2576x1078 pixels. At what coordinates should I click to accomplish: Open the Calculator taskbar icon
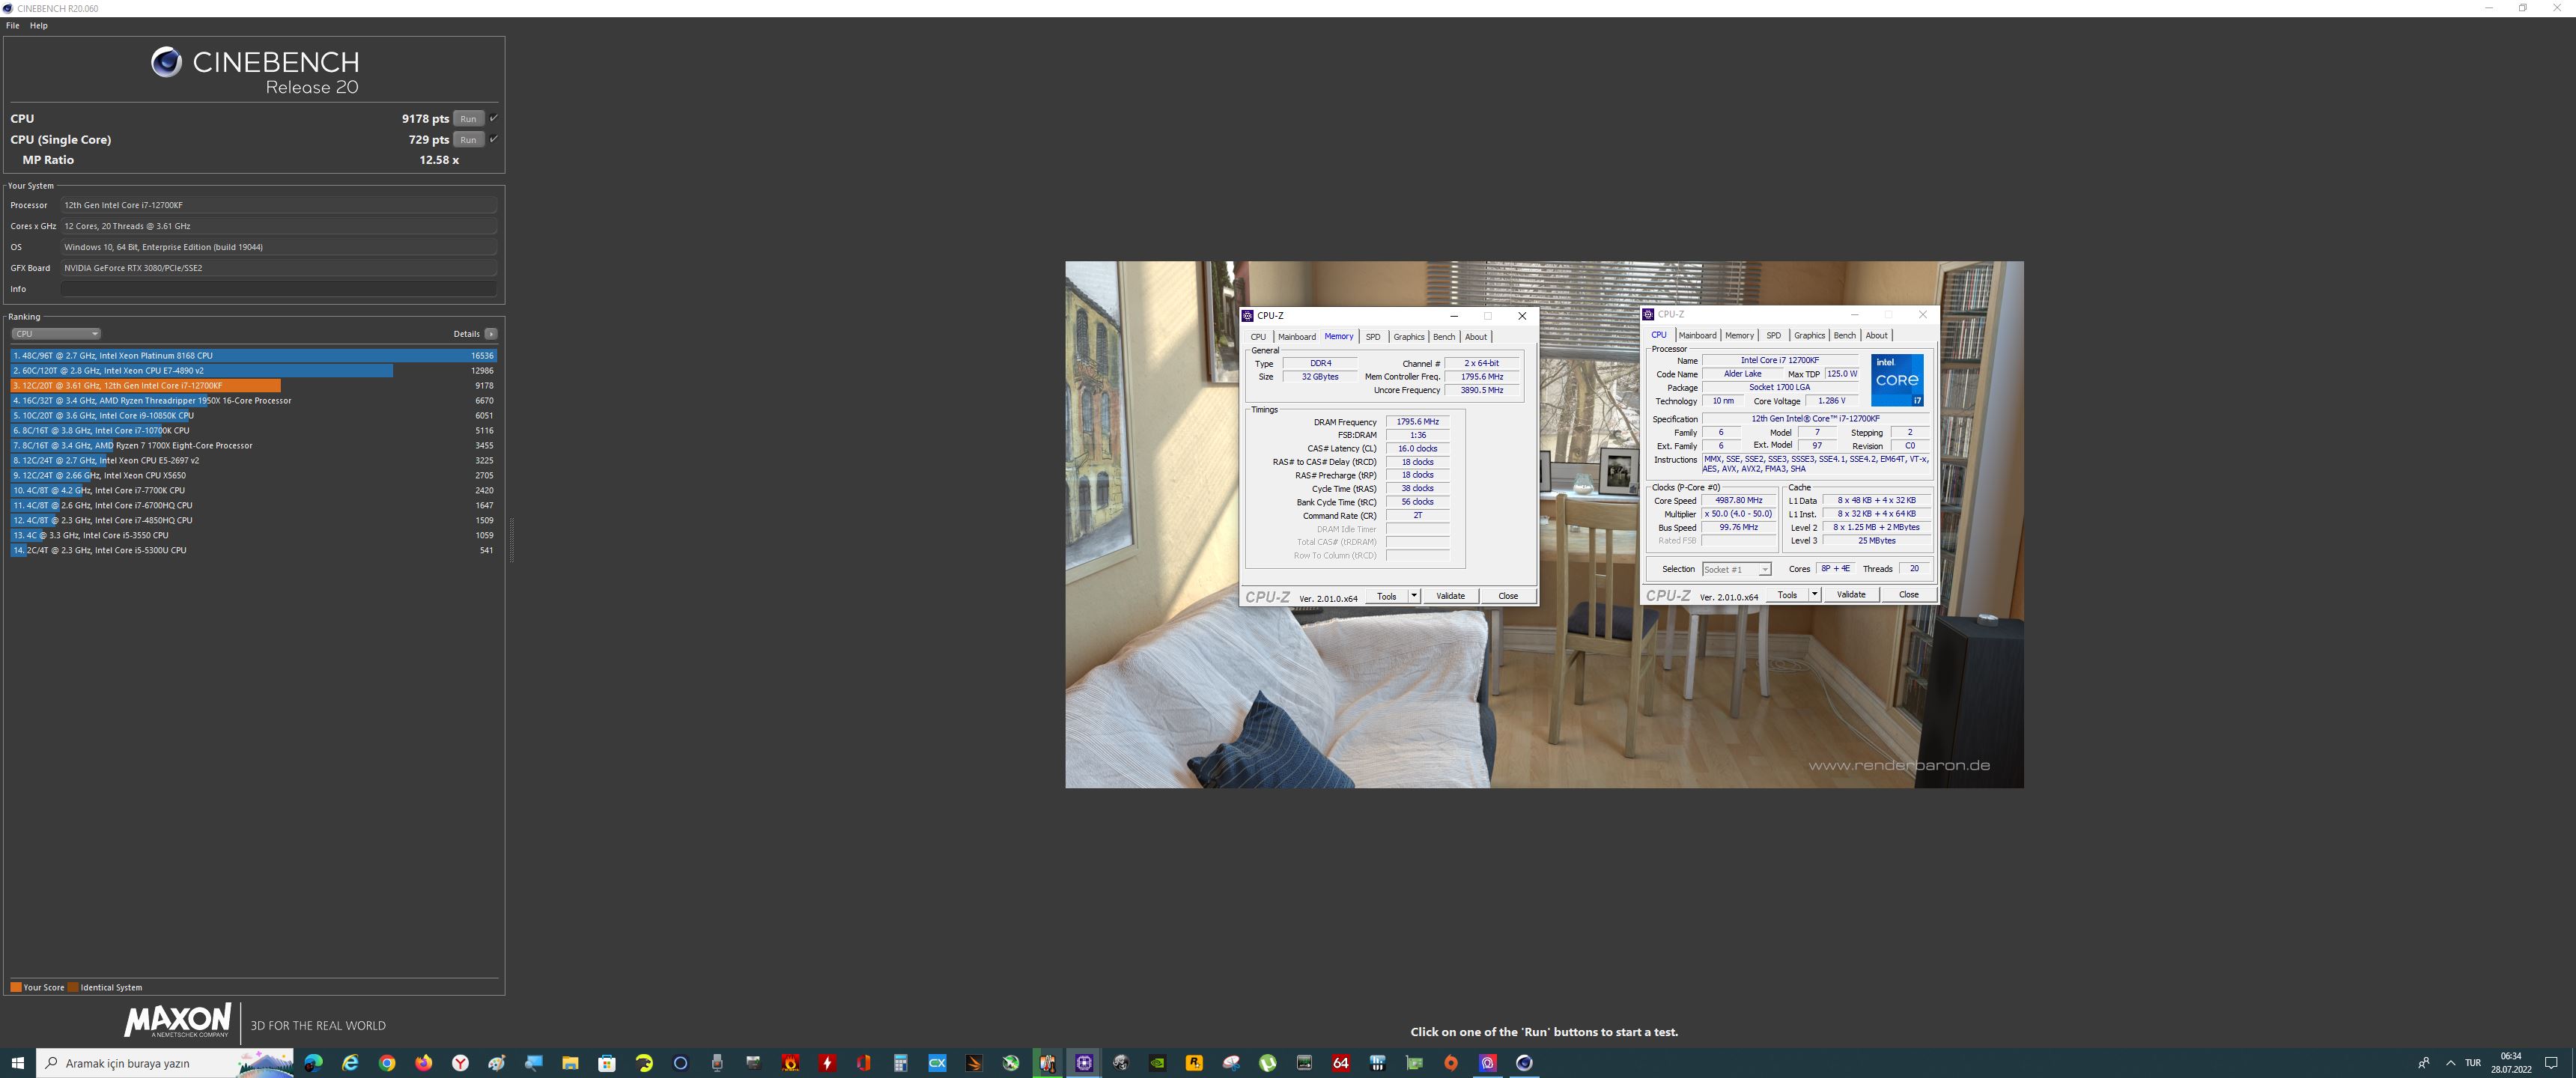click(900, 1063)
